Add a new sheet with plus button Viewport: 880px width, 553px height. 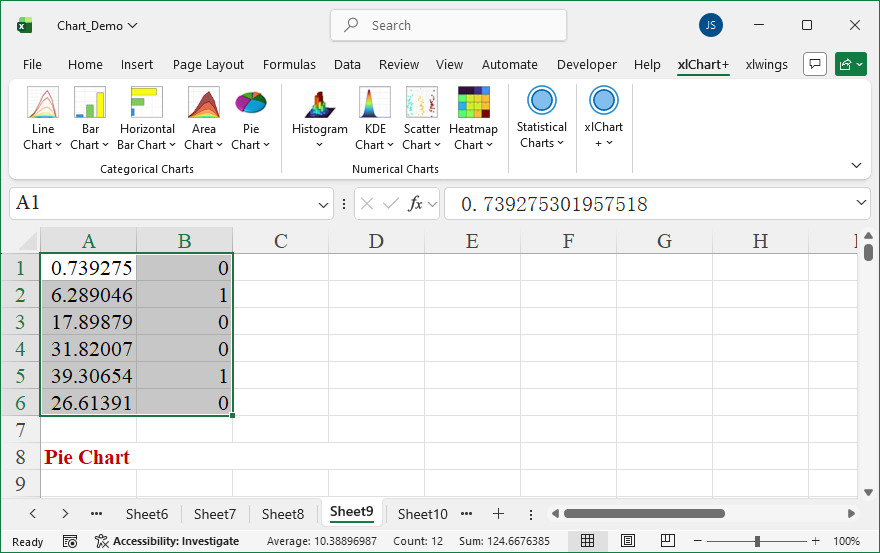pos(498,514)
